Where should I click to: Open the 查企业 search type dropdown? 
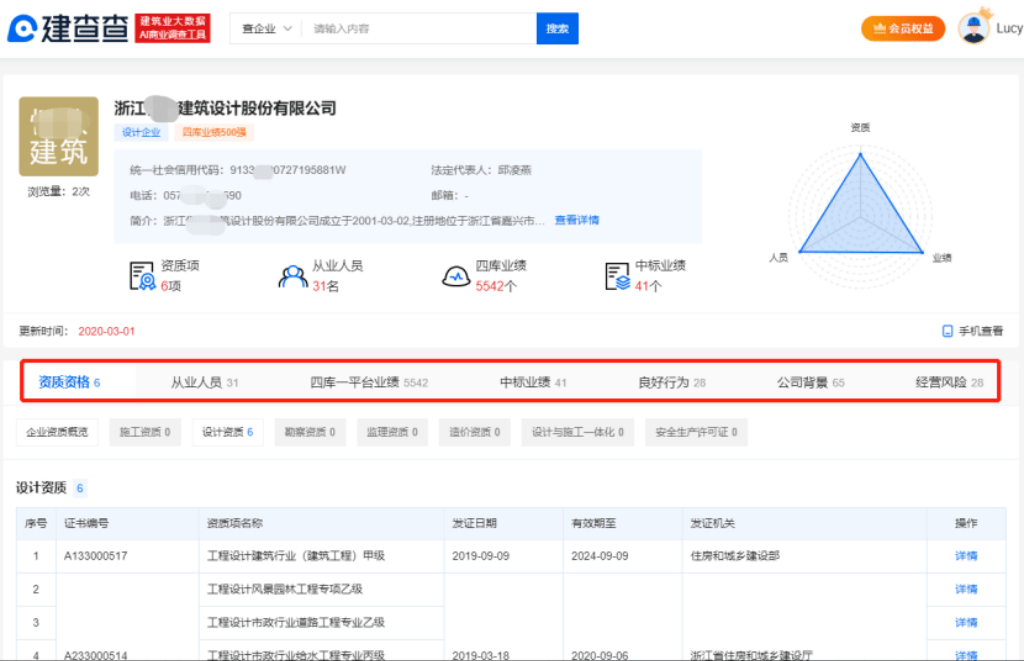(x=264, y=29)
